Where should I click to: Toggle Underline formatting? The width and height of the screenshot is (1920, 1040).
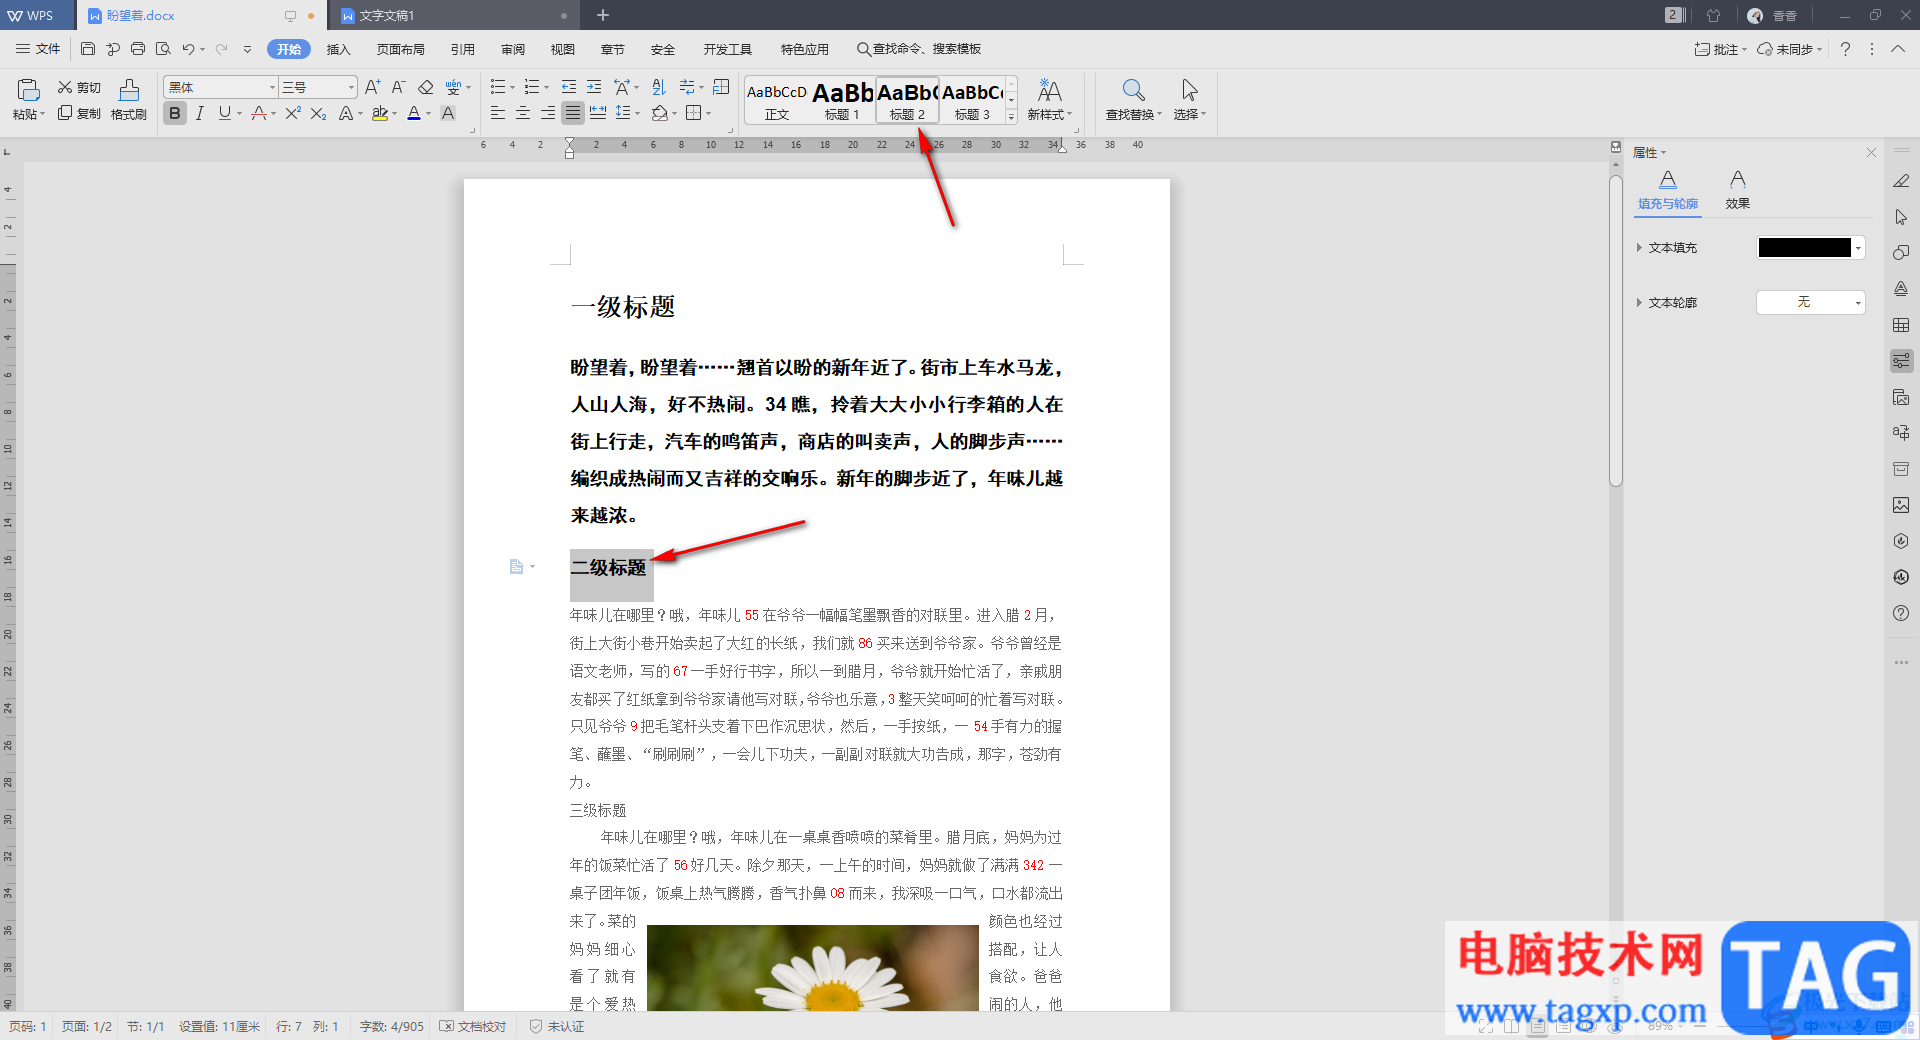[x=225, y=113]
